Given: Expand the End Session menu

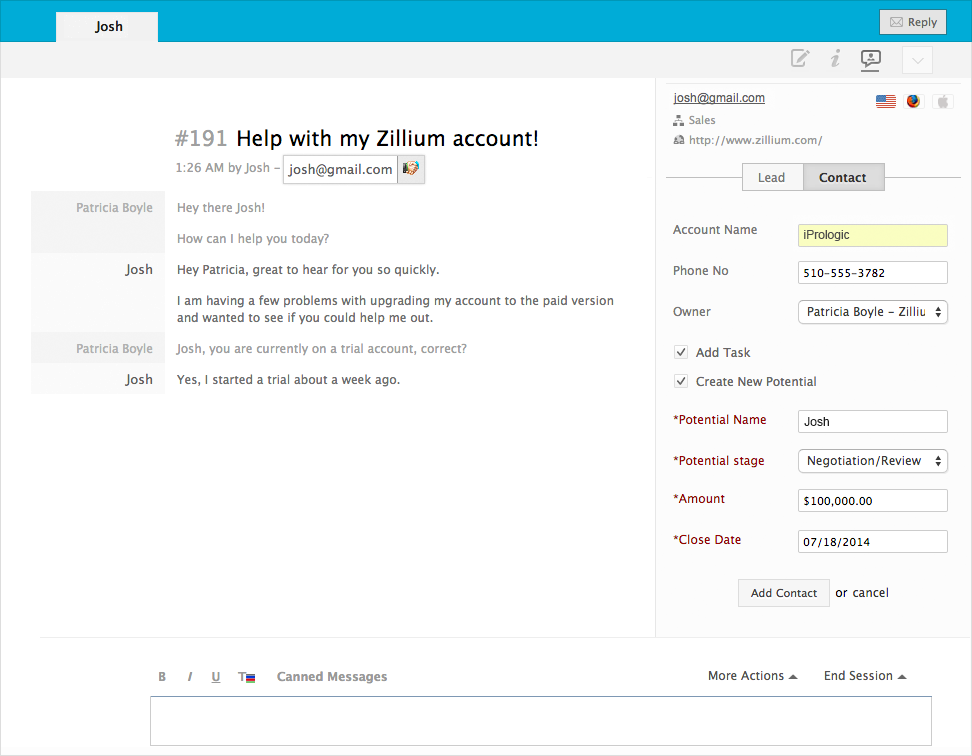Looking at the screenshot, I should [x=864, y=676].
